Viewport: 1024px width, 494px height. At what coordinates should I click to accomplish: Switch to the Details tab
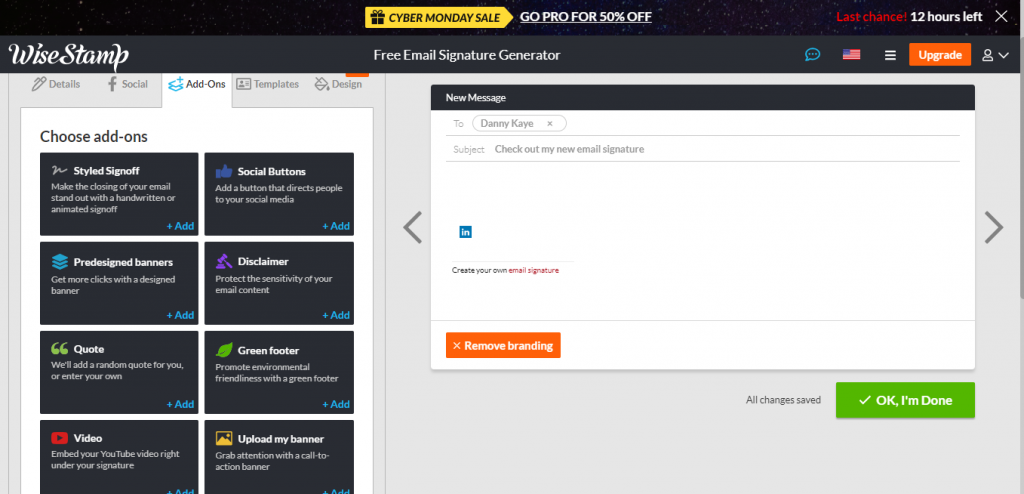56,84
